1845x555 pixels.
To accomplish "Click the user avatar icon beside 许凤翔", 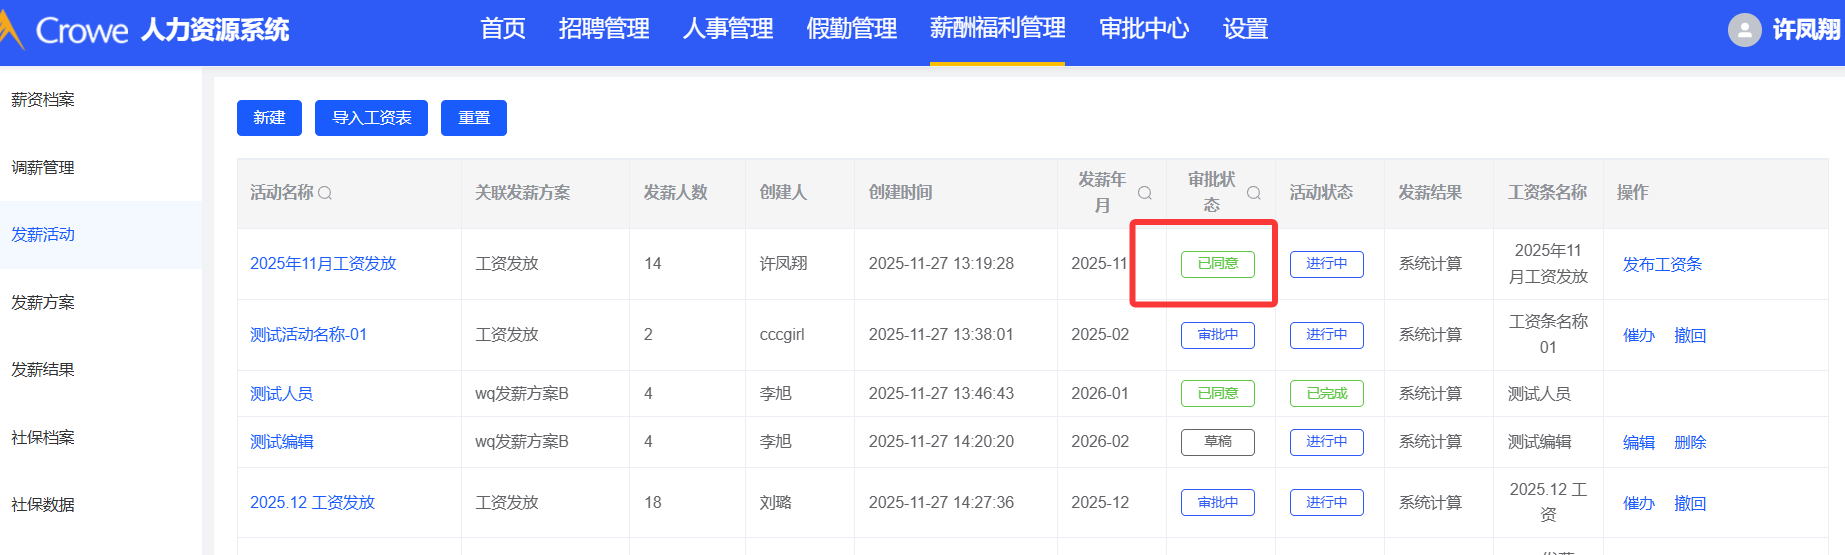I will point(1744,30).
